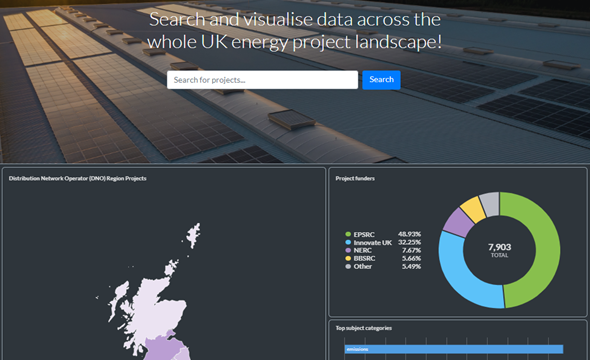Viewport: 590px width, 360px height.
Task: Click the hero headline about UK energy projects
Action: [295, 30]
